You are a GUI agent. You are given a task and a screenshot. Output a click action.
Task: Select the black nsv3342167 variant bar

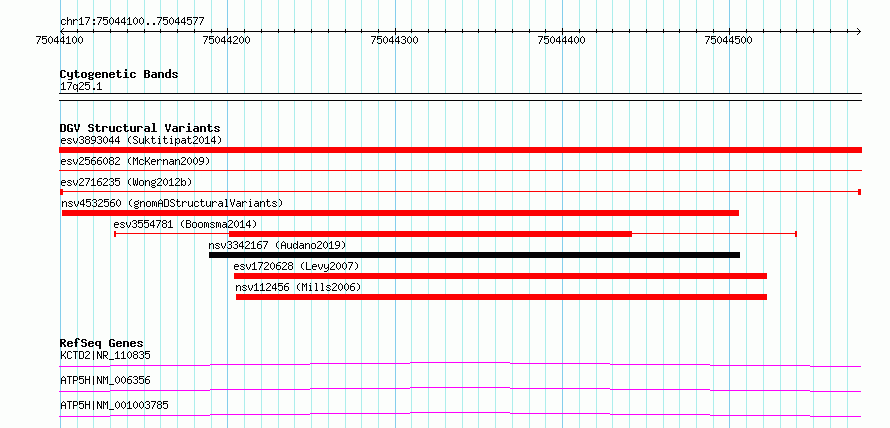click(475, 255)
